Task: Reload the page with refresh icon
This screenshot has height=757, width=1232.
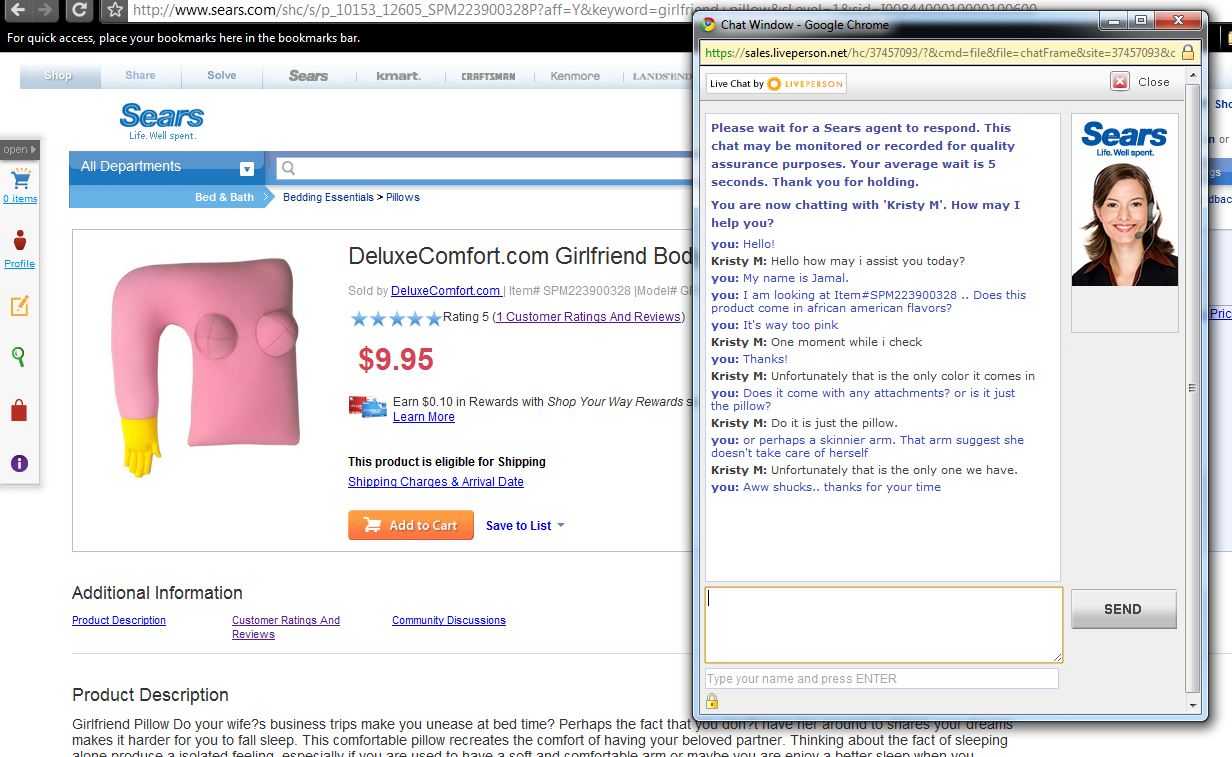Action: 81,10
